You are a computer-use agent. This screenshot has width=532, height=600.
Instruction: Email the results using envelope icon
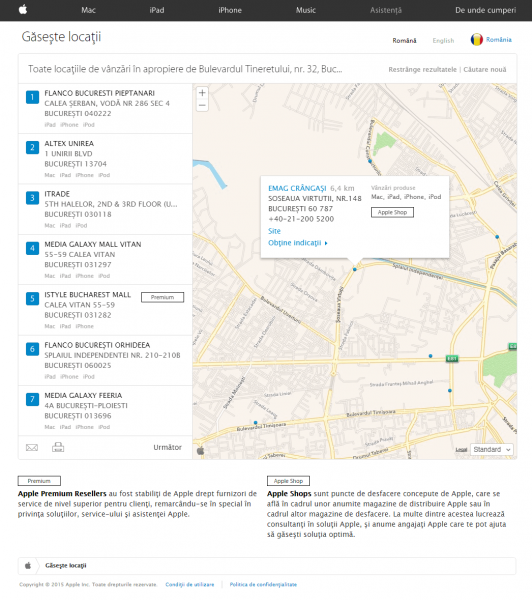(32, 447)
